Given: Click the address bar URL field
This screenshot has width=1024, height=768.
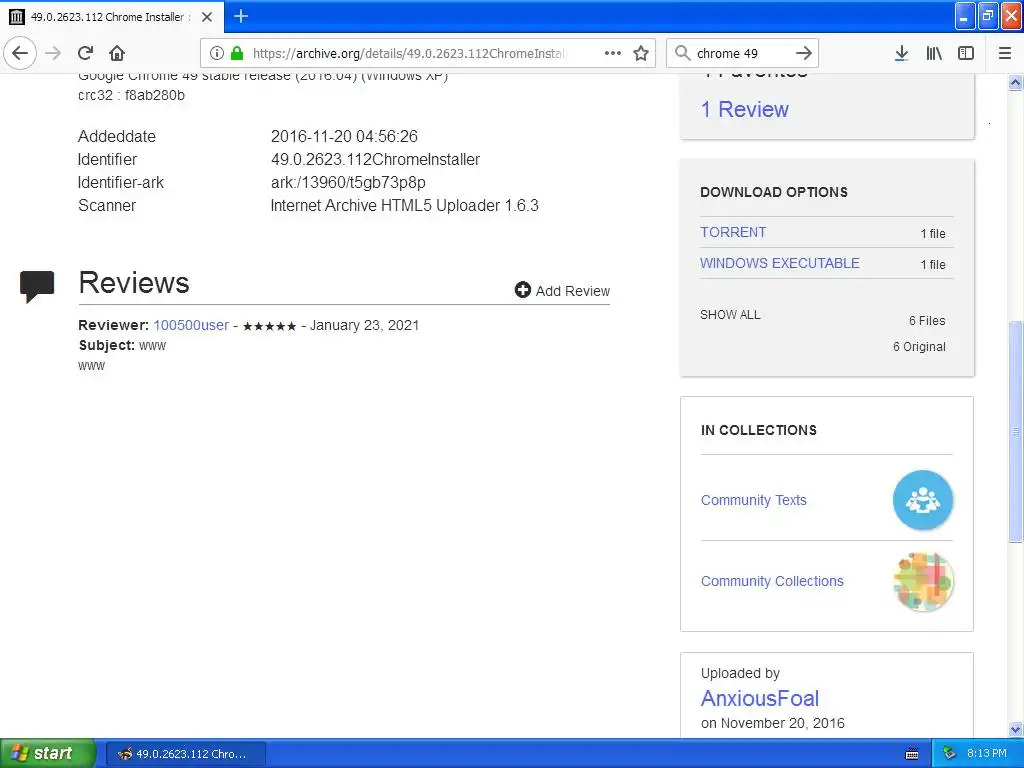Looking at the screenshot, I should 408,53.
